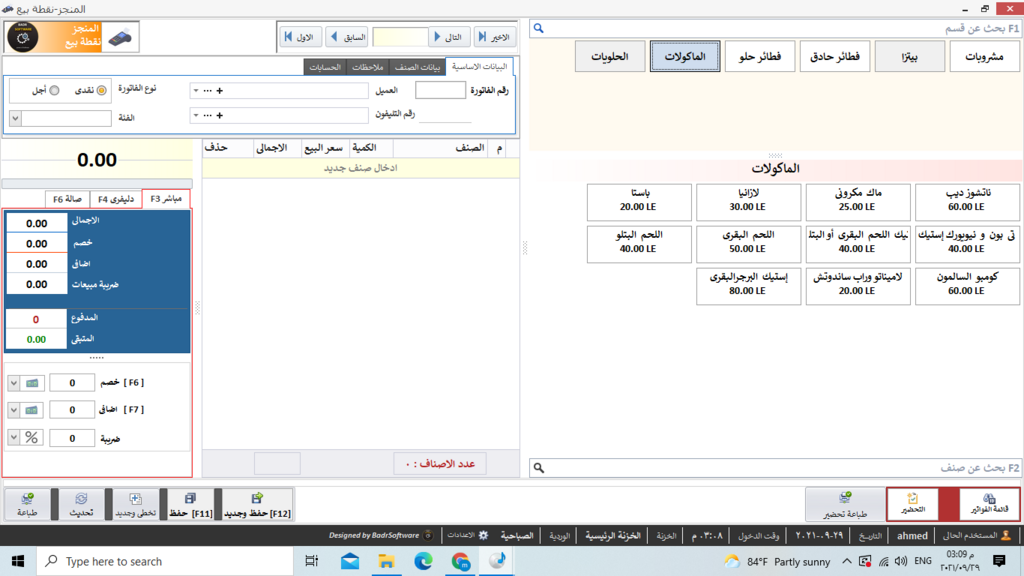Switch to the Delivery F4 (دليفرى) tab
The image size is (1024, 576).
click(x=116, y=199)
